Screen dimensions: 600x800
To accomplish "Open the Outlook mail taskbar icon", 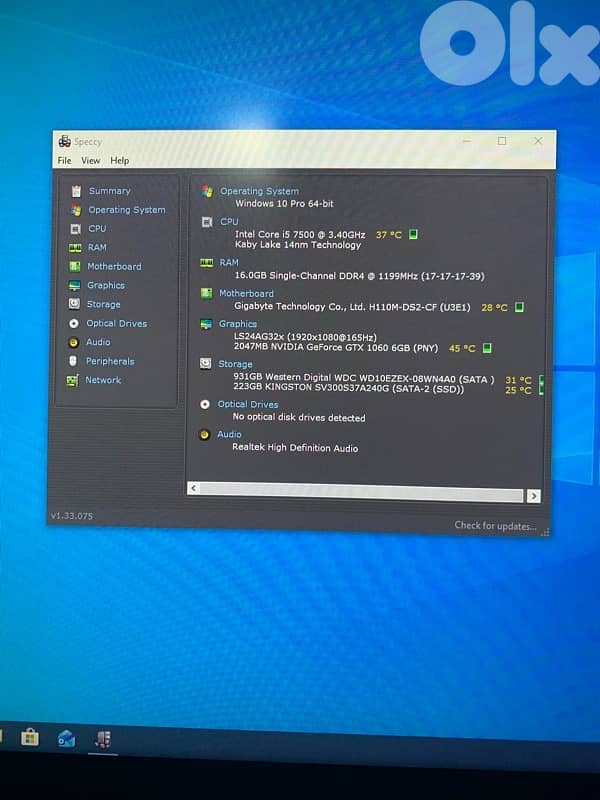I will click(x=66, y=738).
